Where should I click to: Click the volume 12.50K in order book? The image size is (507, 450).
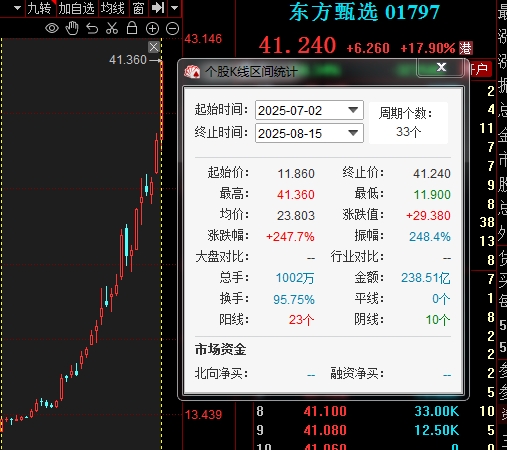[x=437, y=430]
